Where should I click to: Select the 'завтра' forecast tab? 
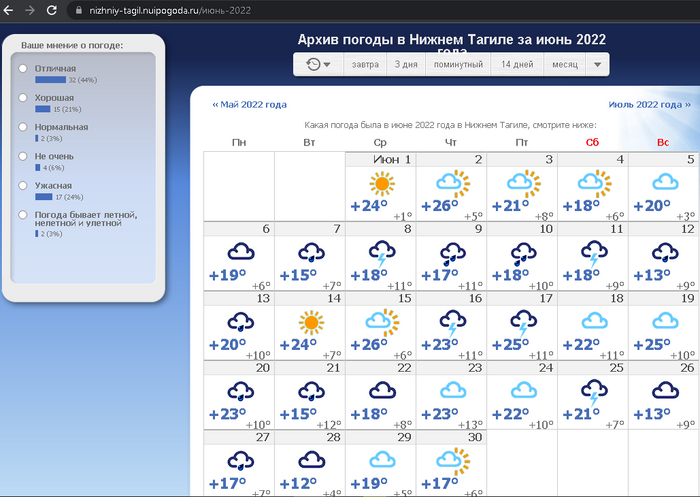[365, 64]
